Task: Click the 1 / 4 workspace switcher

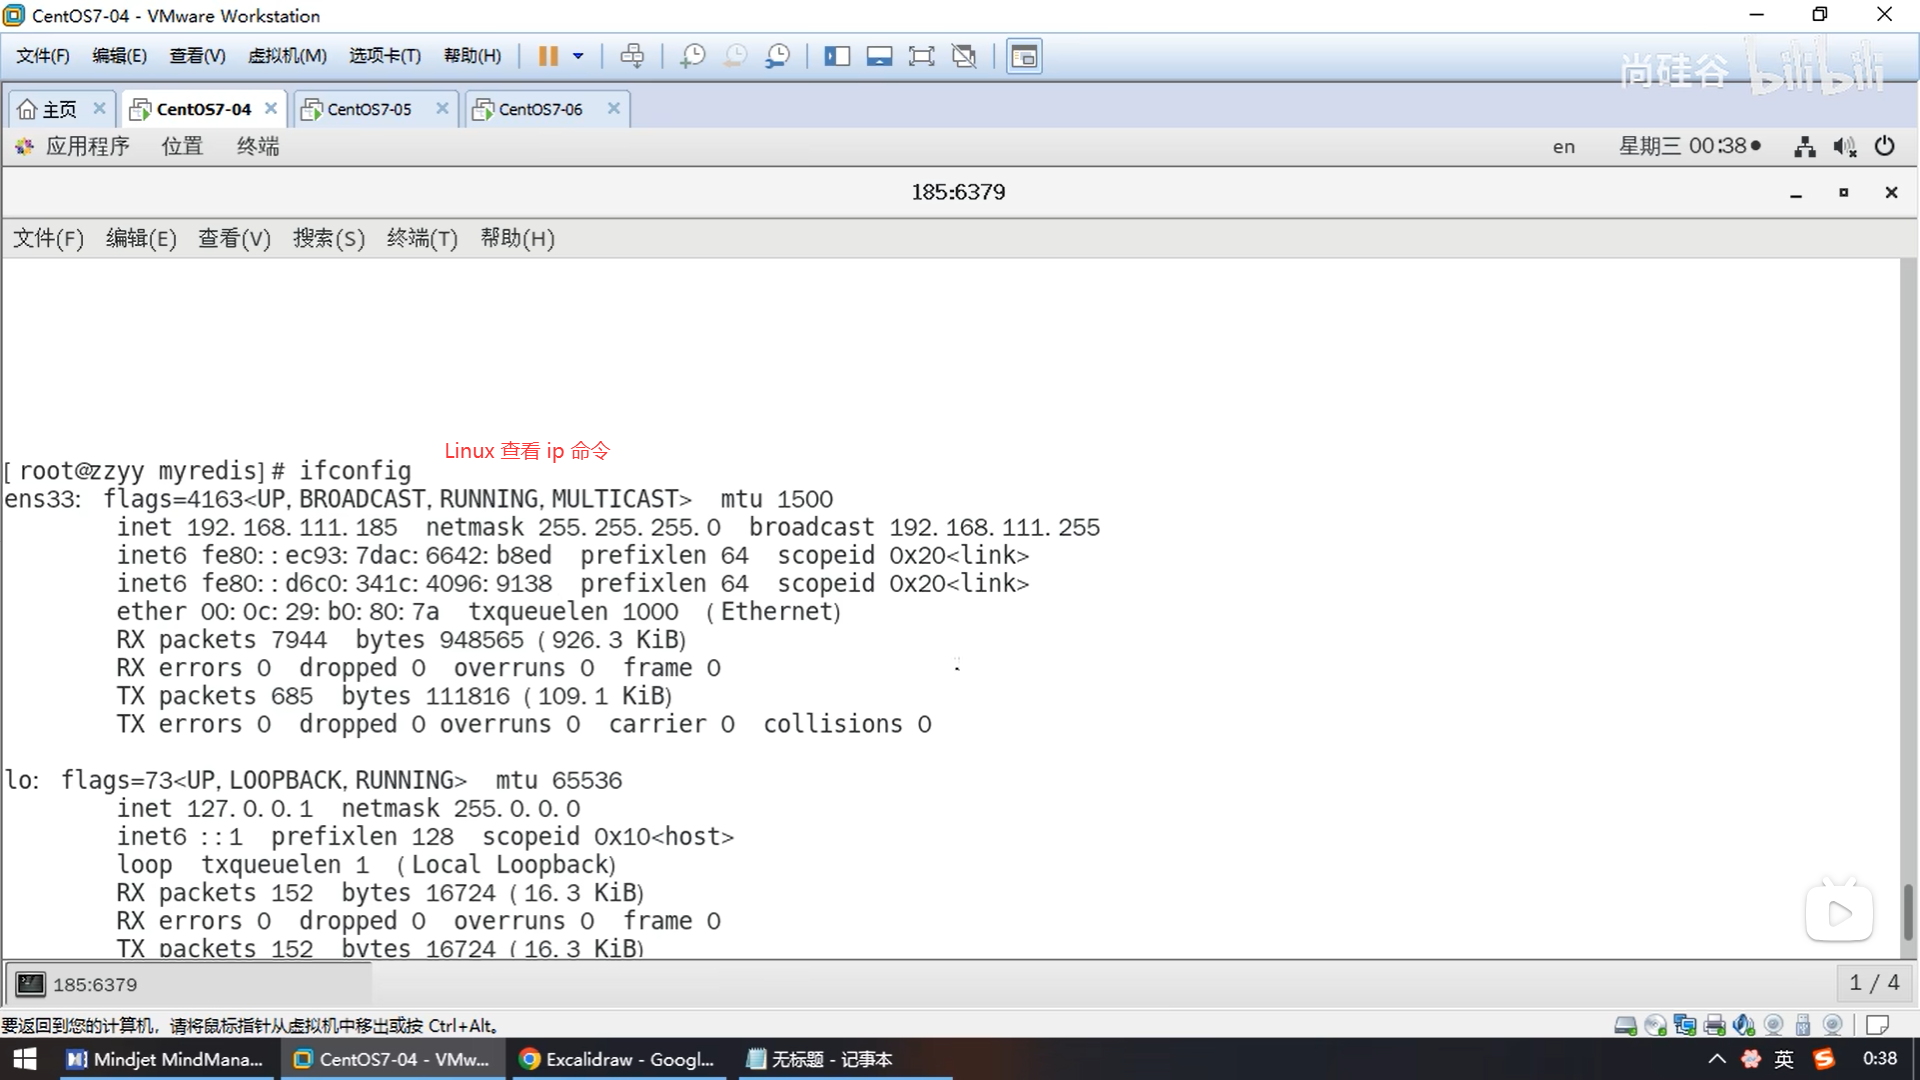Action: click(1874, 983)
